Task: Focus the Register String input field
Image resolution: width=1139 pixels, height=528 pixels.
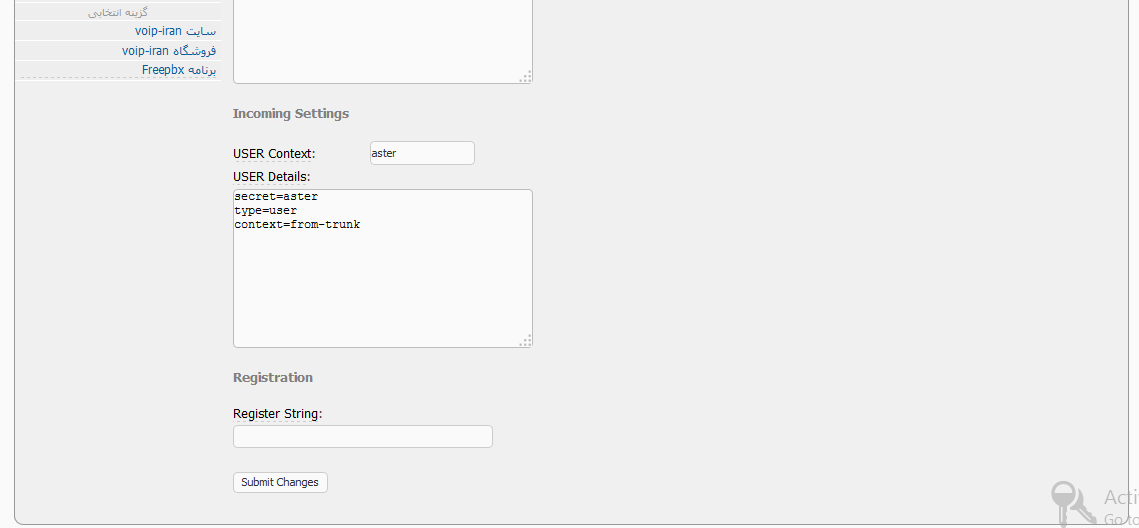Action: pos(362,437)
